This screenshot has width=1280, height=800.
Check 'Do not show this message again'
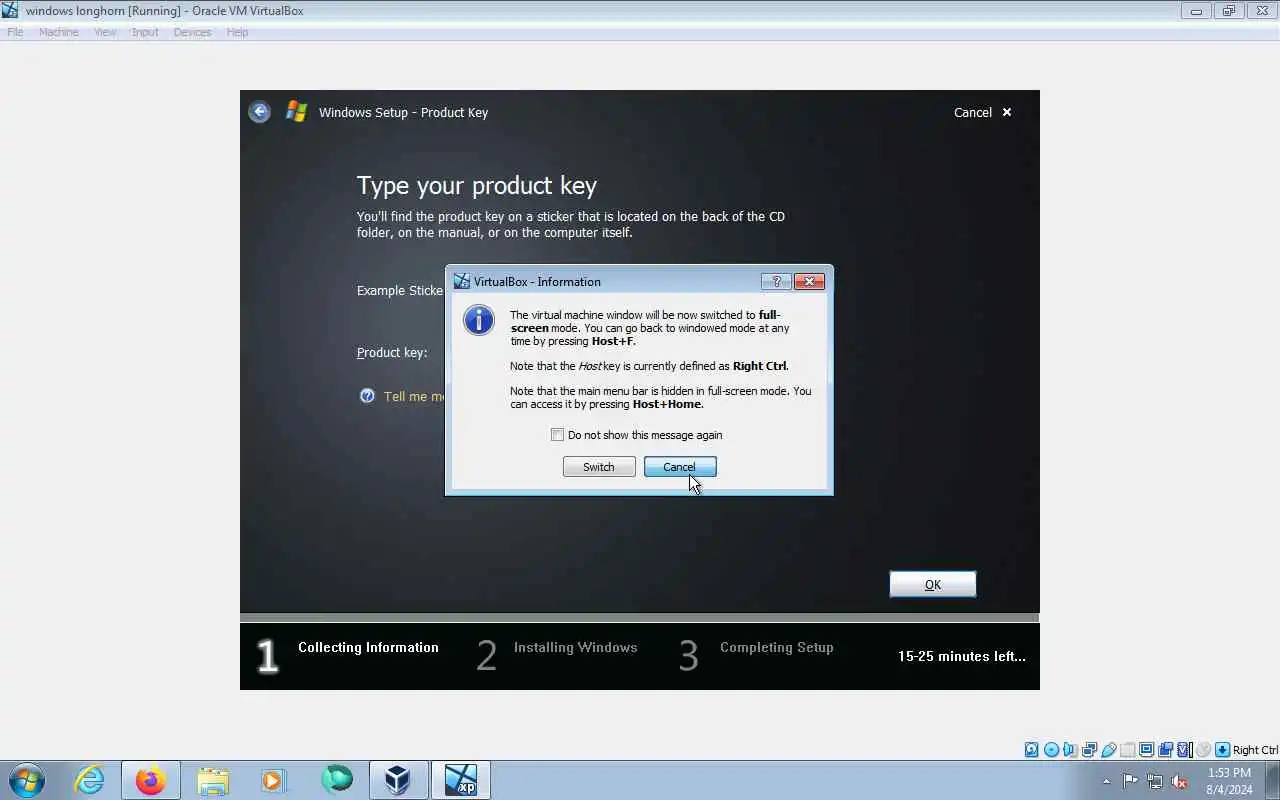pos(558,435)
